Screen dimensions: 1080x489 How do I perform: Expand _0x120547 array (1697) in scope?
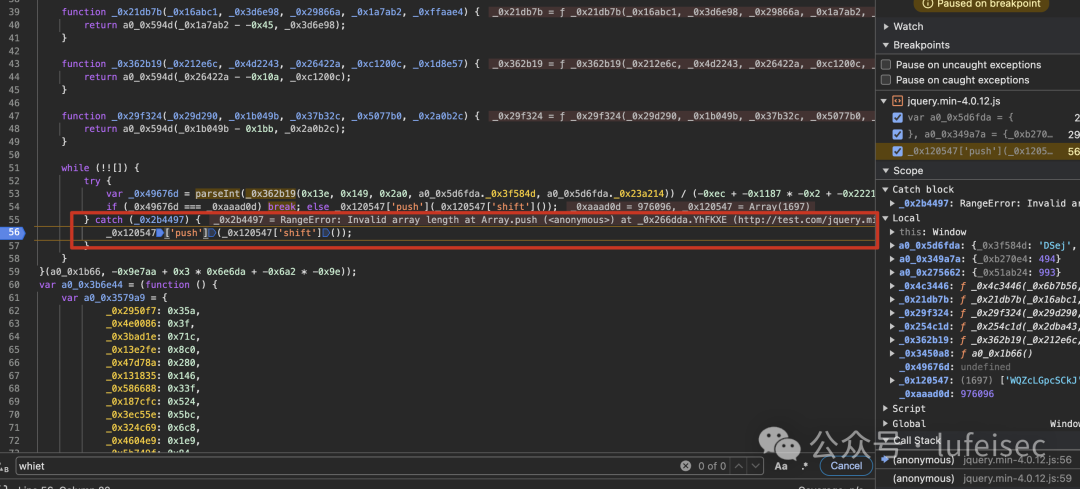point(893,380)
